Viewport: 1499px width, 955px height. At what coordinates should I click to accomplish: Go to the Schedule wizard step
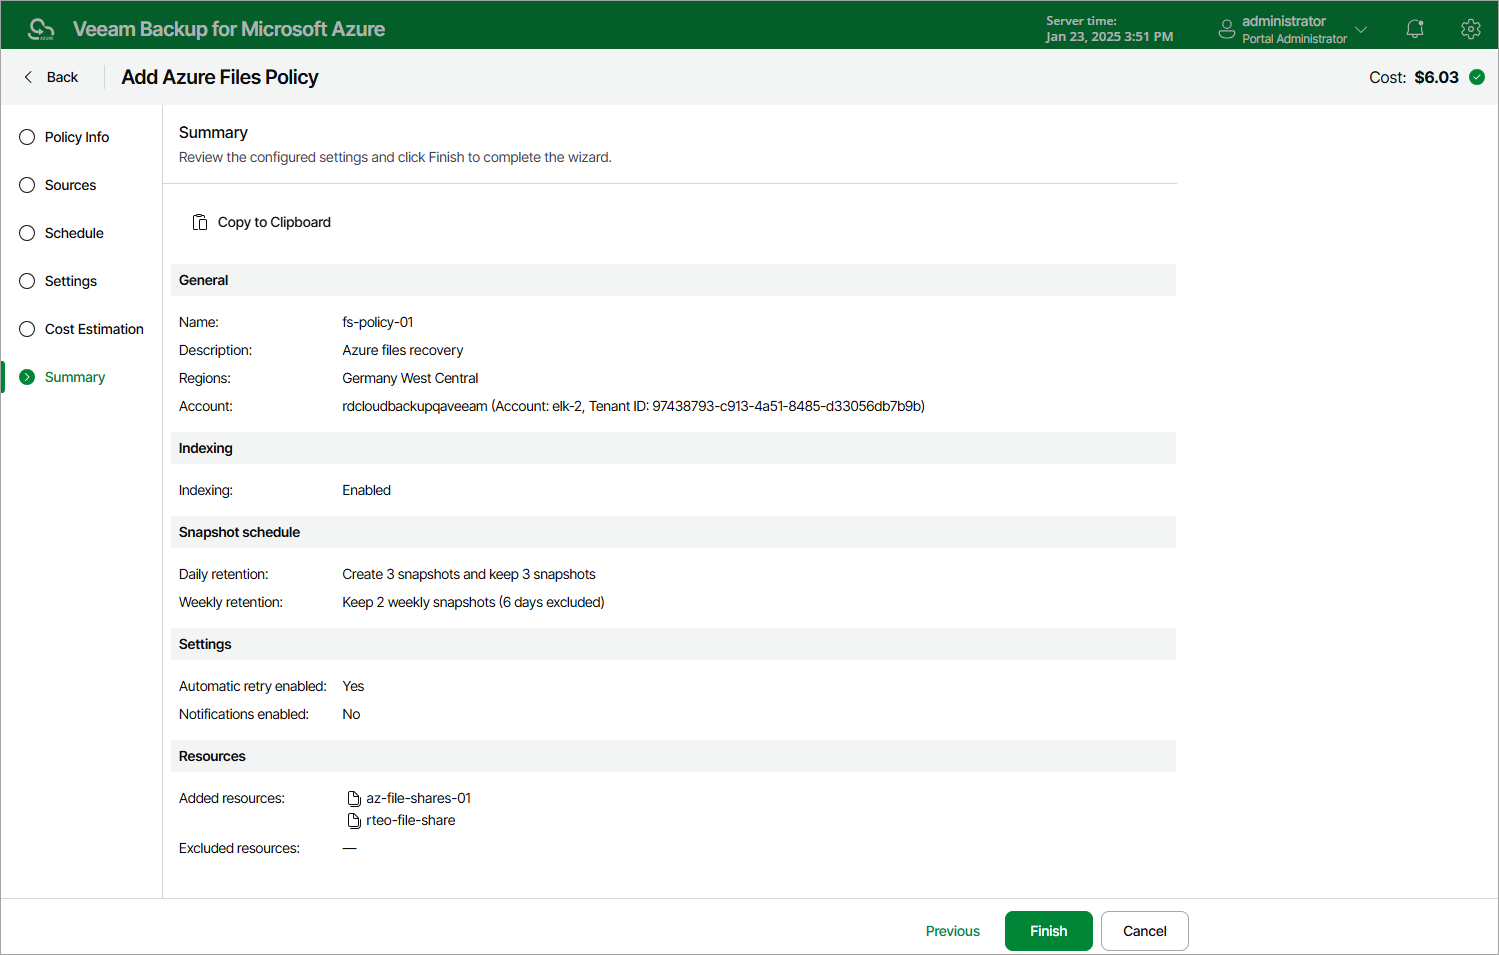pyautogui.click(x=74, y=233)
